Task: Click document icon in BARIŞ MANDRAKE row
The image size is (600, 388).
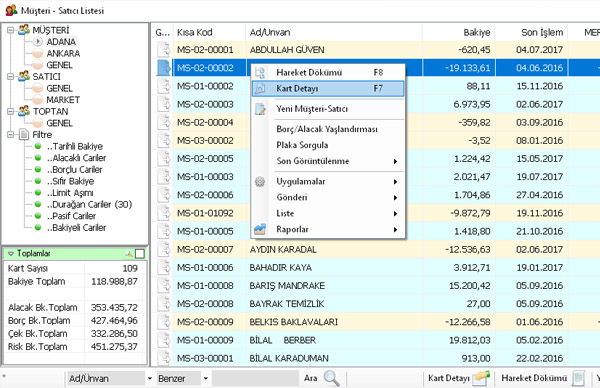Action: click(x=164, y=286)
